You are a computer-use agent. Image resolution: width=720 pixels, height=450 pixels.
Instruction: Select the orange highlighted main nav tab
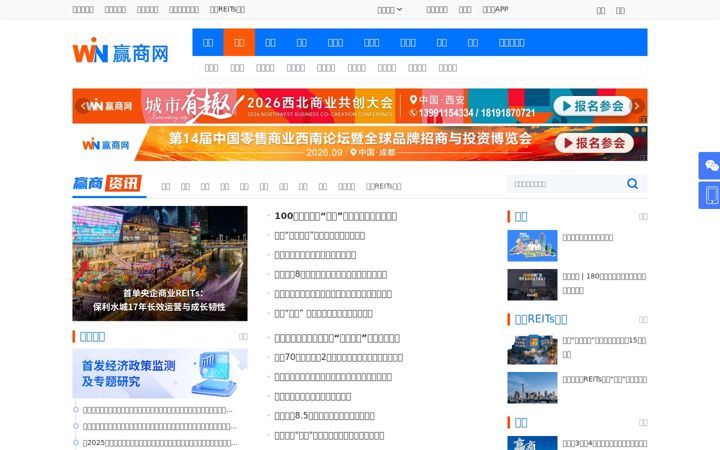(239, 42)
